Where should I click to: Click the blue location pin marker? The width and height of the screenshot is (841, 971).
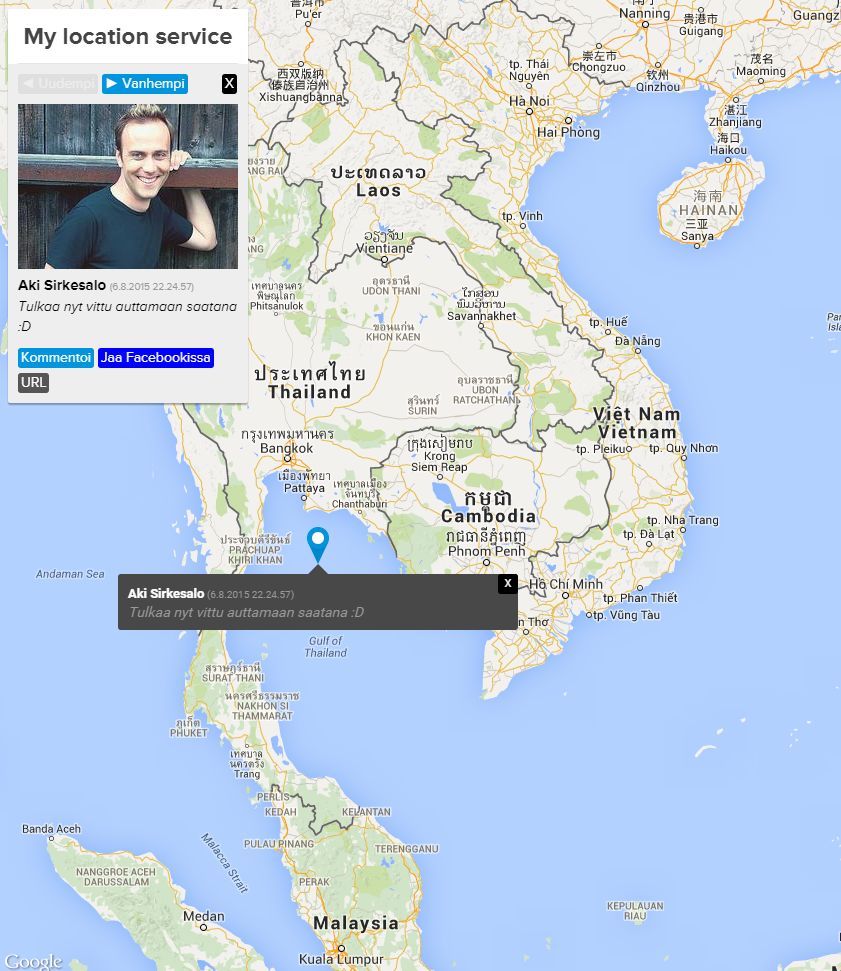tap(318, 544)
